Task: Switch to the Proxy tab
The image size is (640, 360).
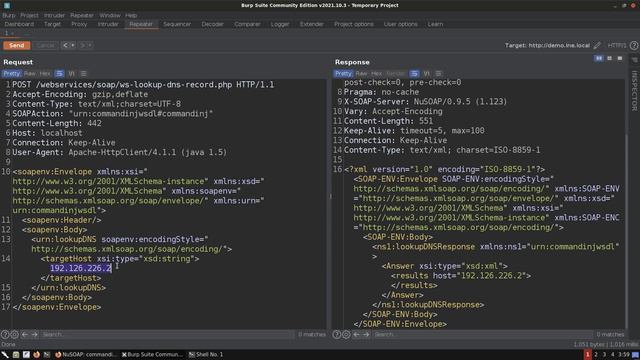Action: [x=79, y=24]
